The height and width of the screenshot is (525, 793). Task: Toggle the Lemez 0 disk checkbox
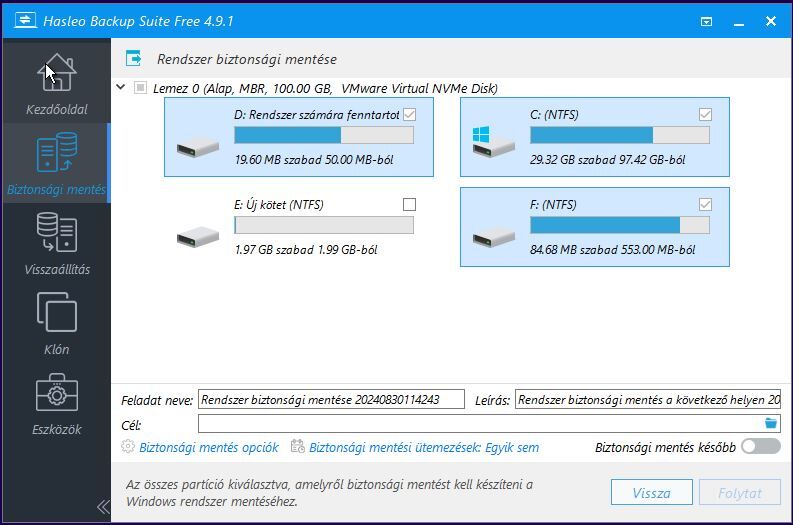coord(140,88)
